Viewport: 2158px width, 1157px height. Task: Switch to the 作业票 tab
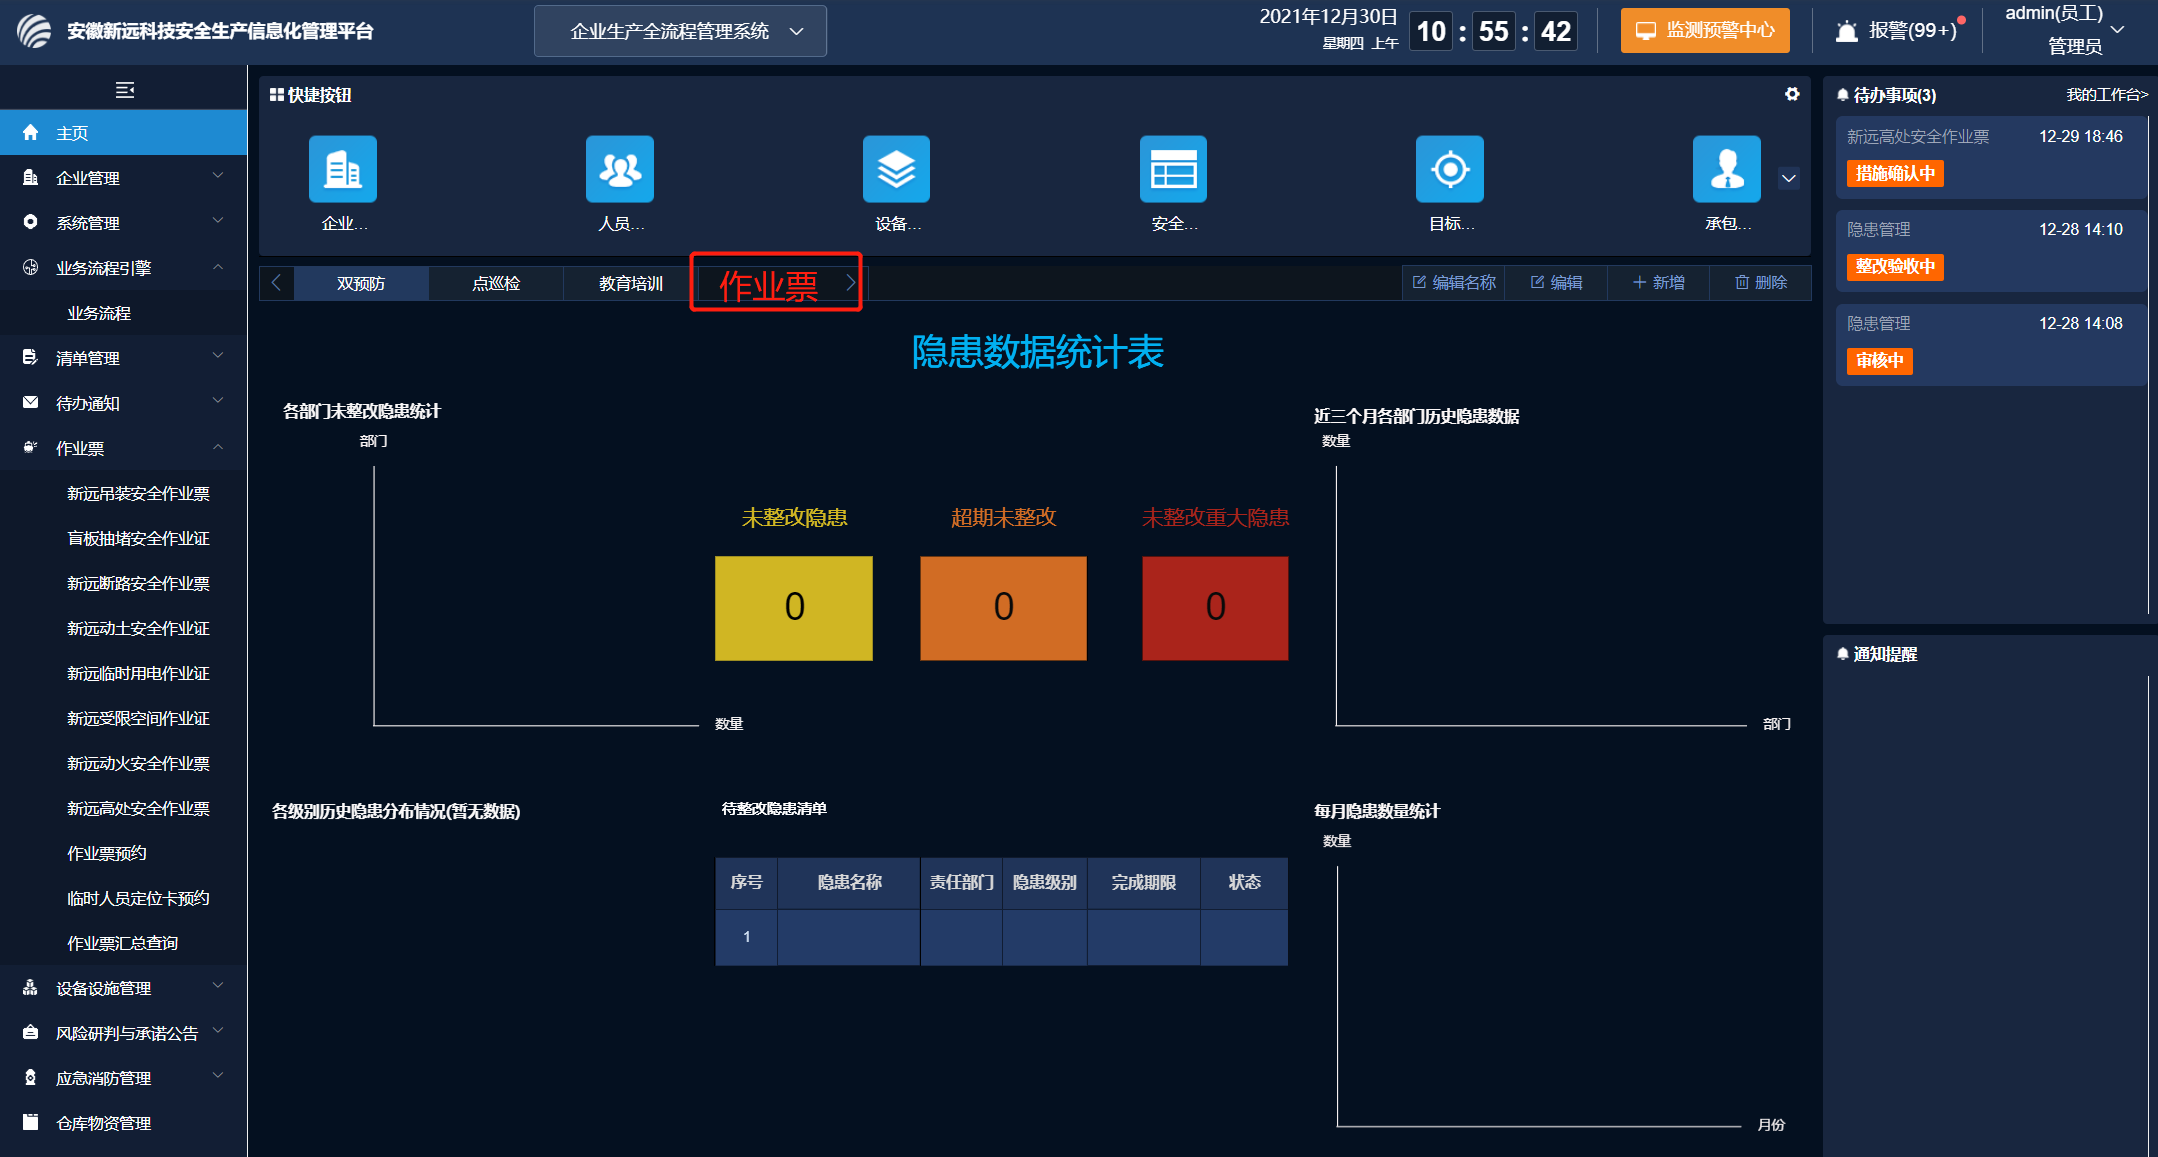click(768, 285)
